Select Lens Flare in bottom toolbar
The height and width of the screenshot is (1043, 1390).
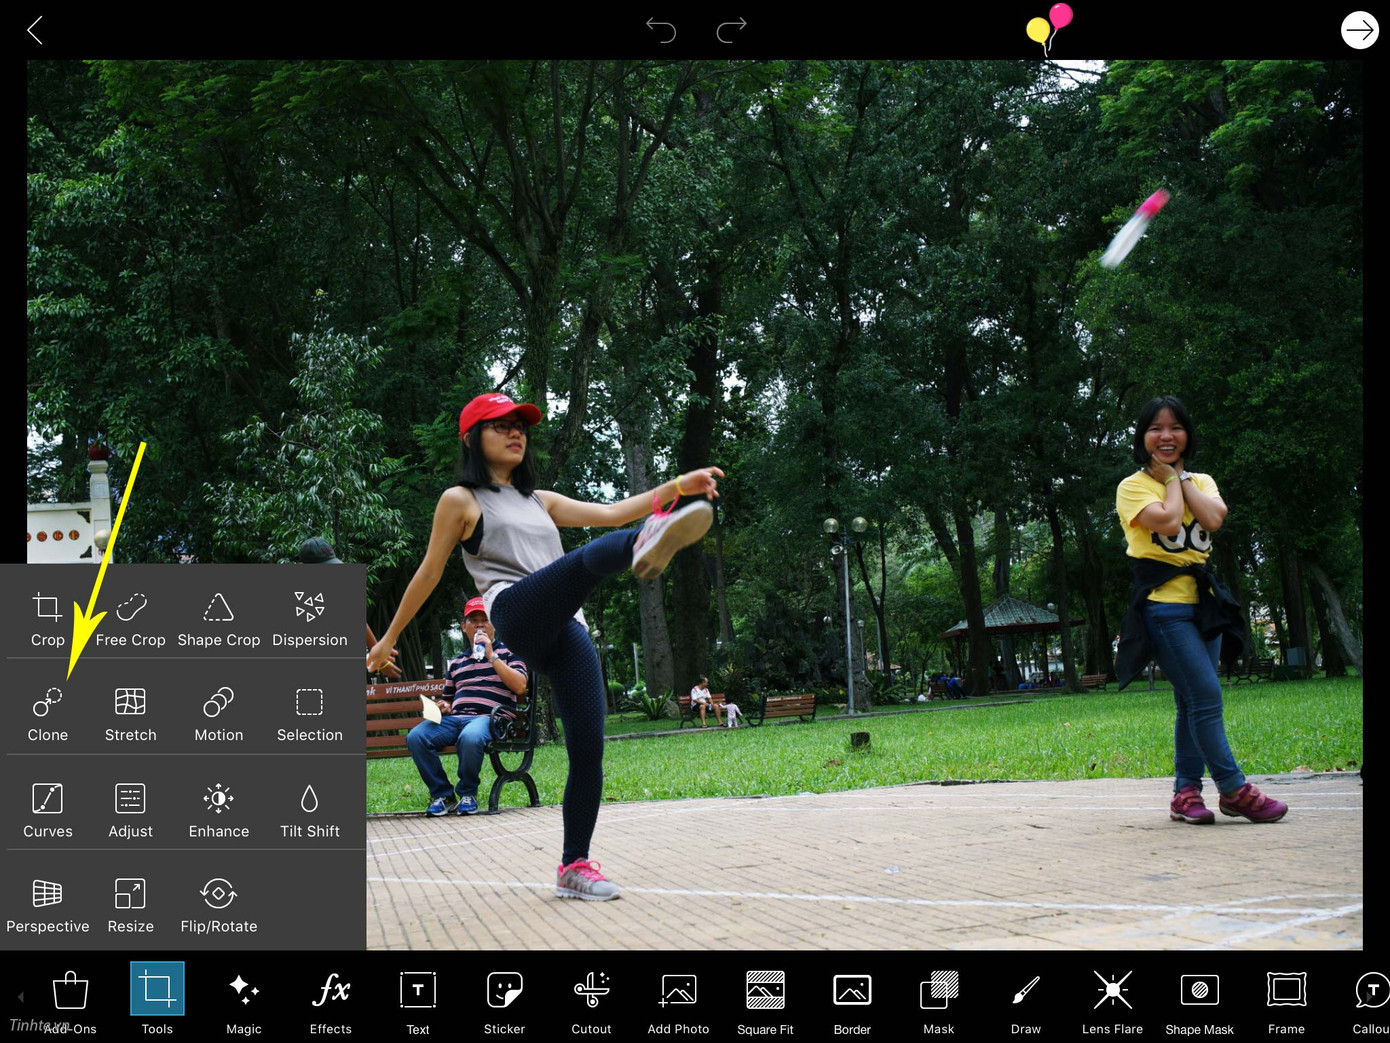[x=1112, y=998]
